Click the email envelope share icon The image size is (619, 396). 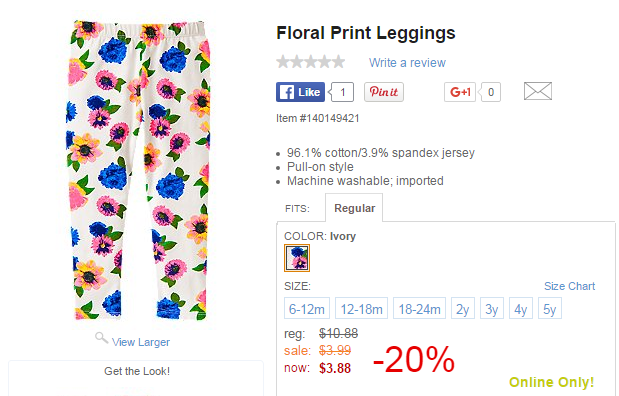538,91
